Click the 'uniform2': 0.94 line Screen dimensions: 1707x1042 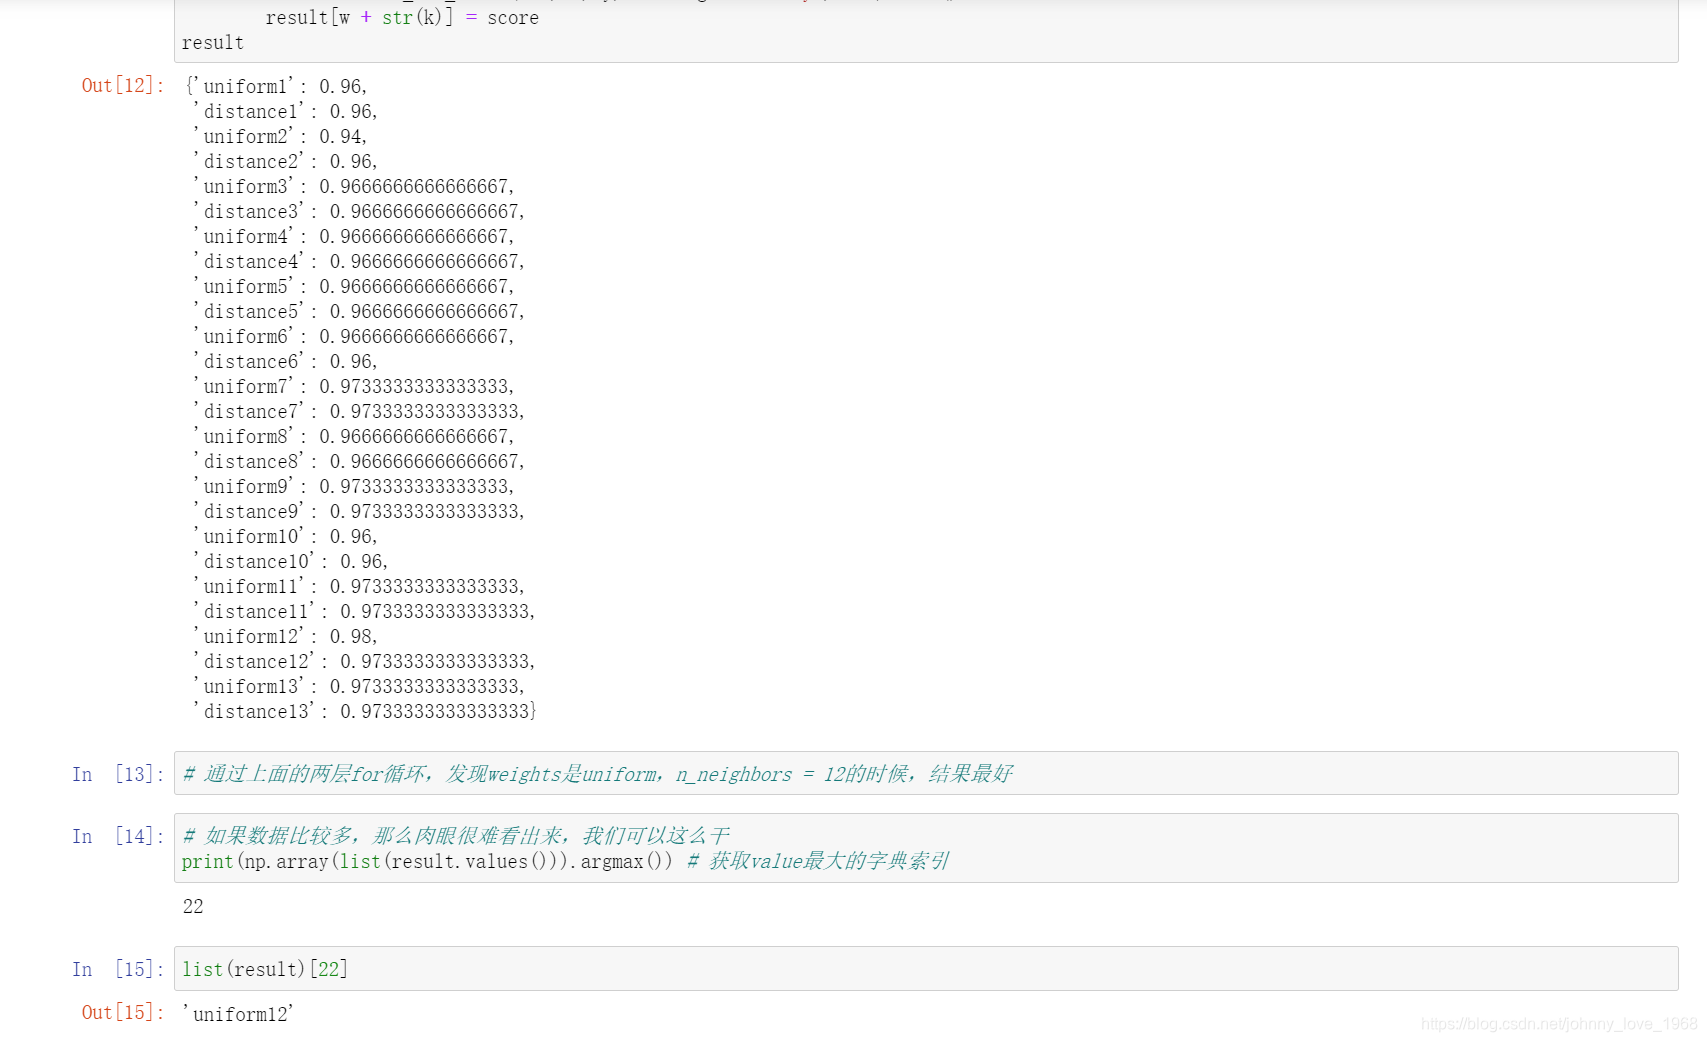point(280,136)
